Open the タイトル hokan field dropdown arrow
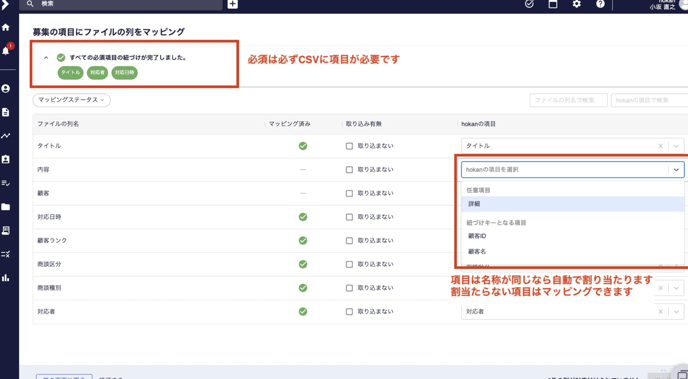Image resolution: width=688 pixels, height=379 pixels. click(676, 146)
